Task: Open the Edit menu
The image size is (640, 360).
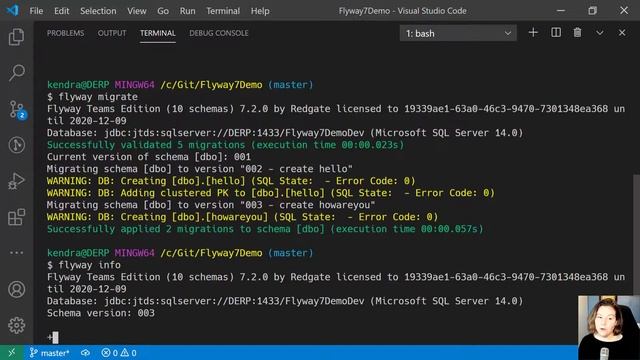Action: click(x=62, y=11)
